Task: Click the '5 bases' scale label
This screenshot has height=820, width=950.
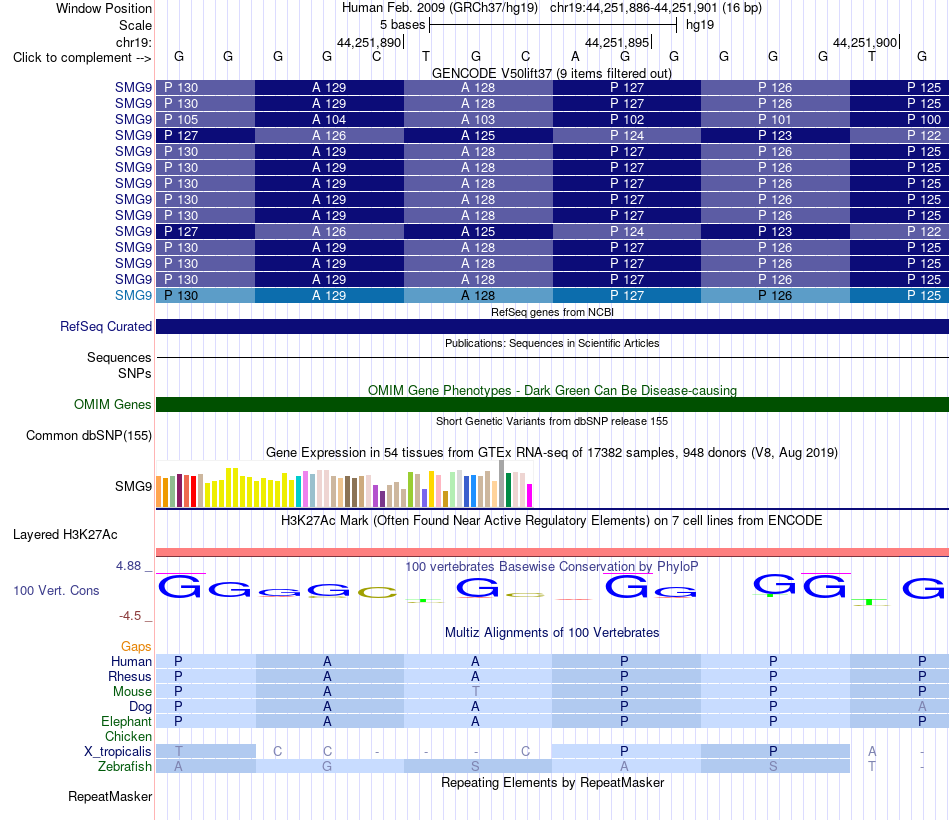Action: point(402,25)
